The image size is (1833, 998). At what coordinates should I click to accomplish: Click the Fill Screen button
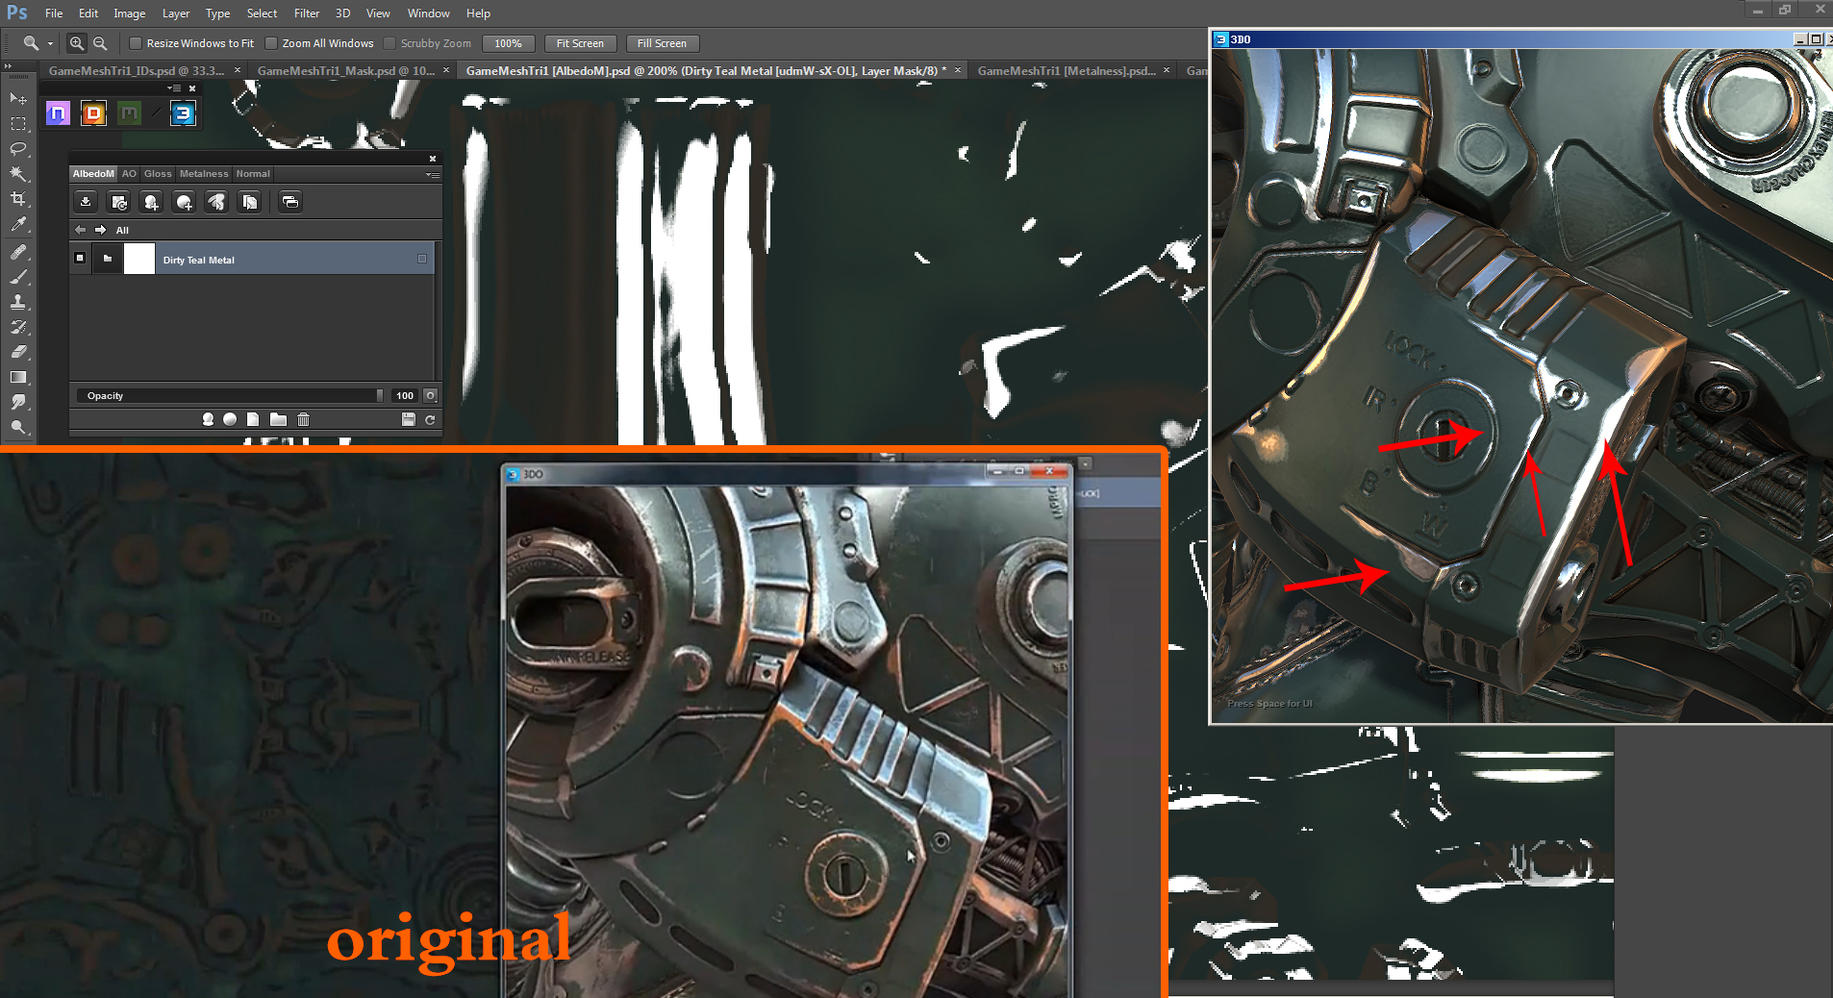coord(662,43)
